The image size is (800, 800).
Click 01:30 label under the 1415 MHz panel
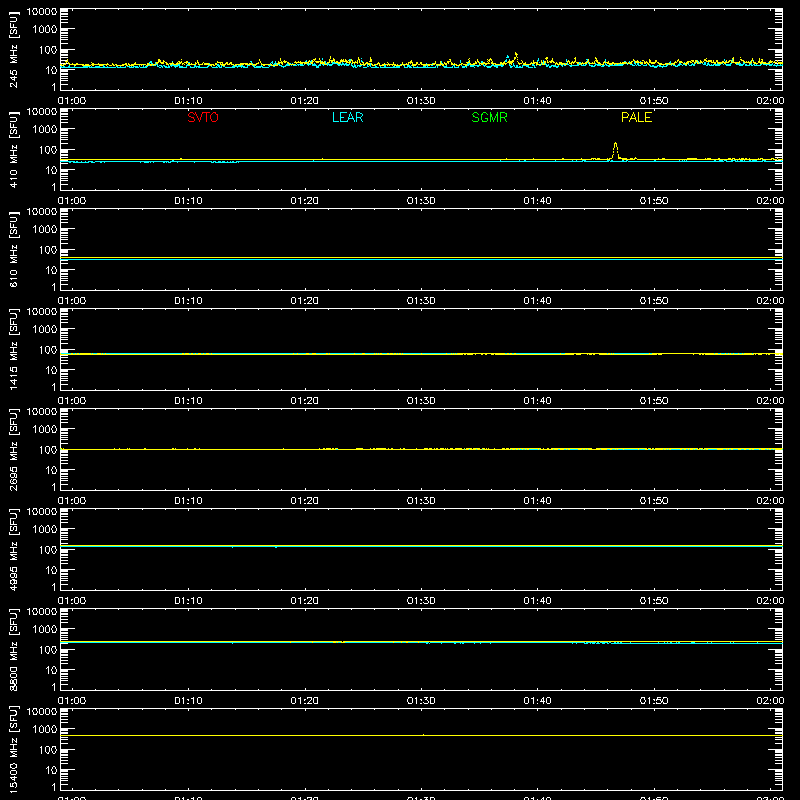click(x=421, y=401)
